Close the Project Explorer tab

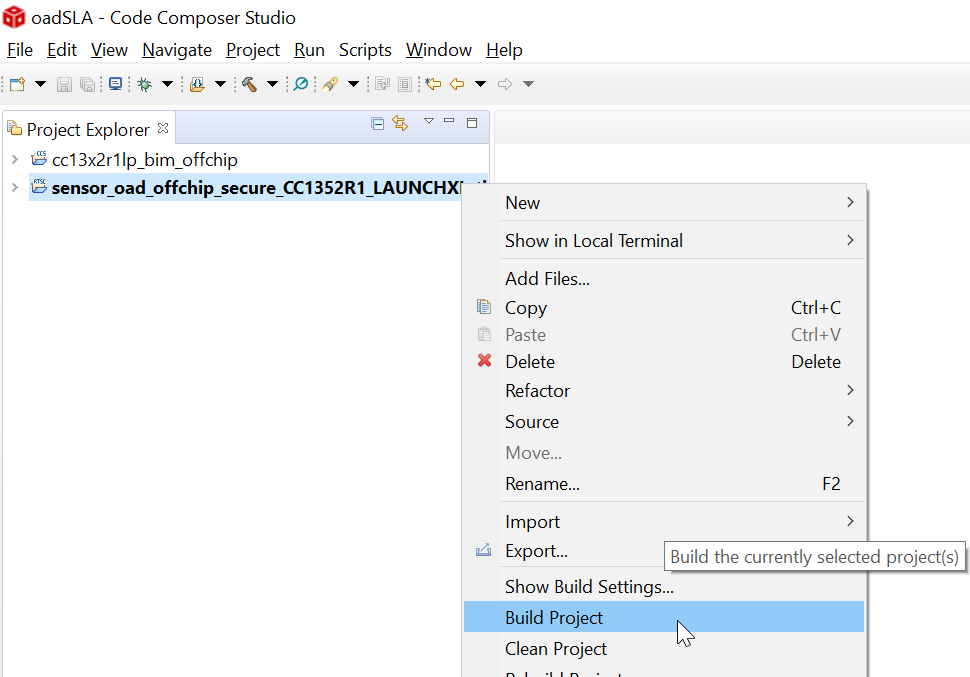pyautogui.click(x=163, y=128)
